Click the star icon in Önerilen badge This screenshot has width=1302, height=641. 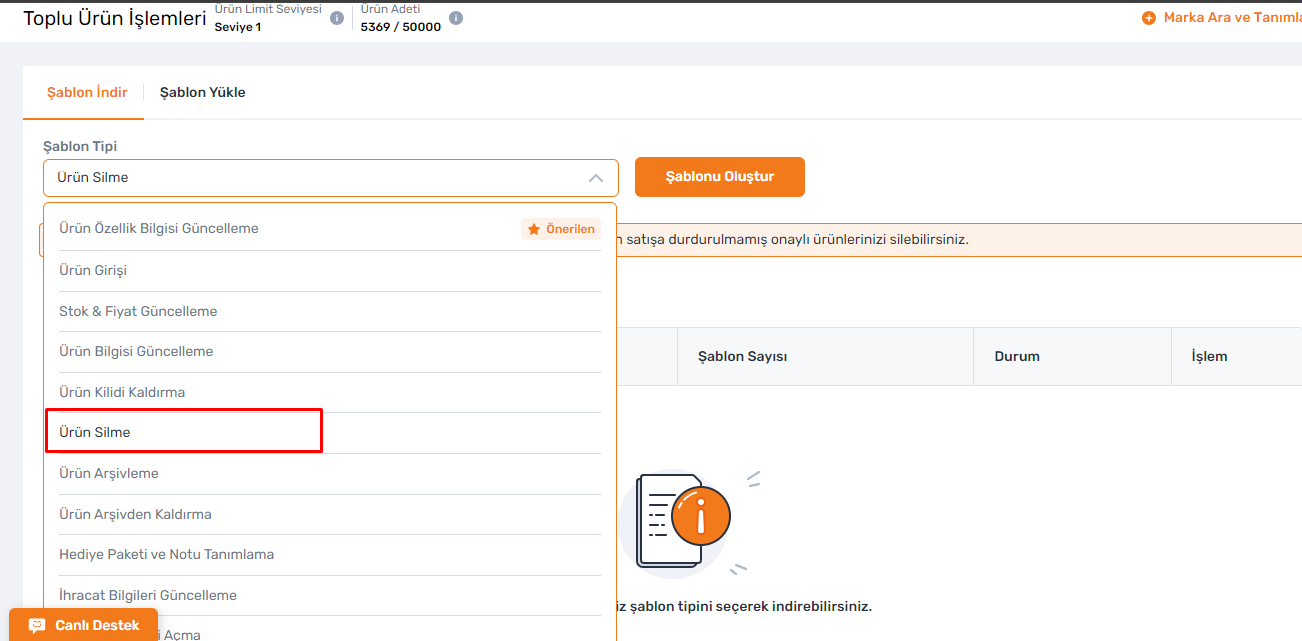(x=534, y=229)
